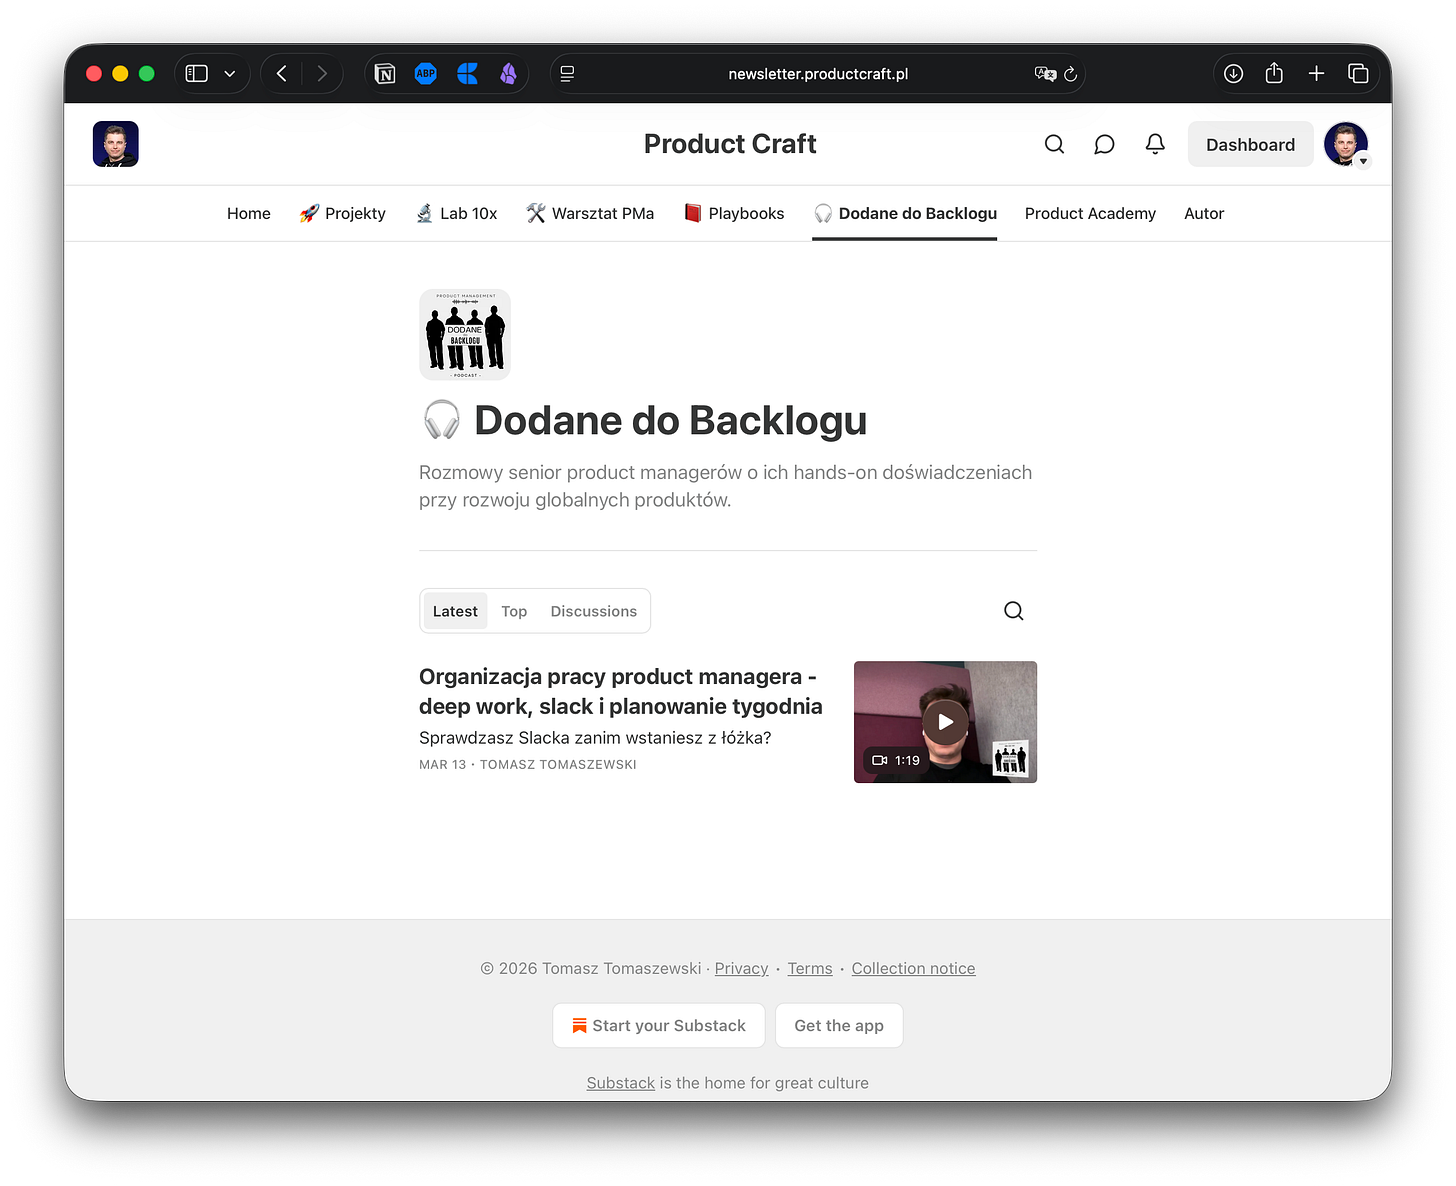Click the Product Craft site title
The width and height of the screenshot is (1456, 1186).
(730, 144)
